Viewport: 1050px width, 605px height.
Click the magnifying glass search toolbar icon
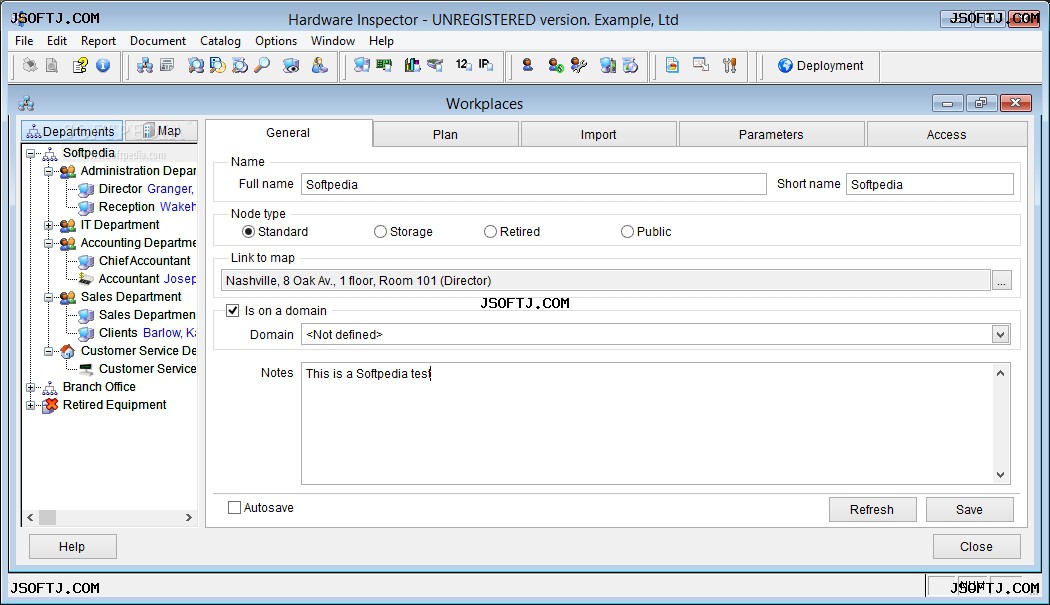click(262, 65)
